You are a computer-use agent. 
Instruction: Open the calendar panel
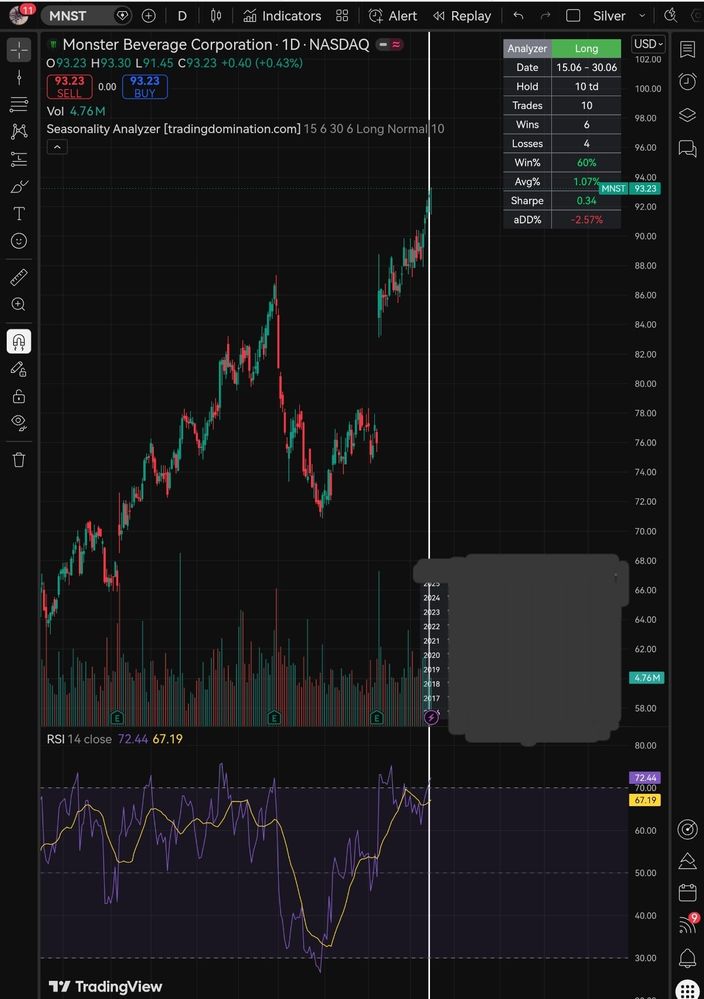pos(687,892)
